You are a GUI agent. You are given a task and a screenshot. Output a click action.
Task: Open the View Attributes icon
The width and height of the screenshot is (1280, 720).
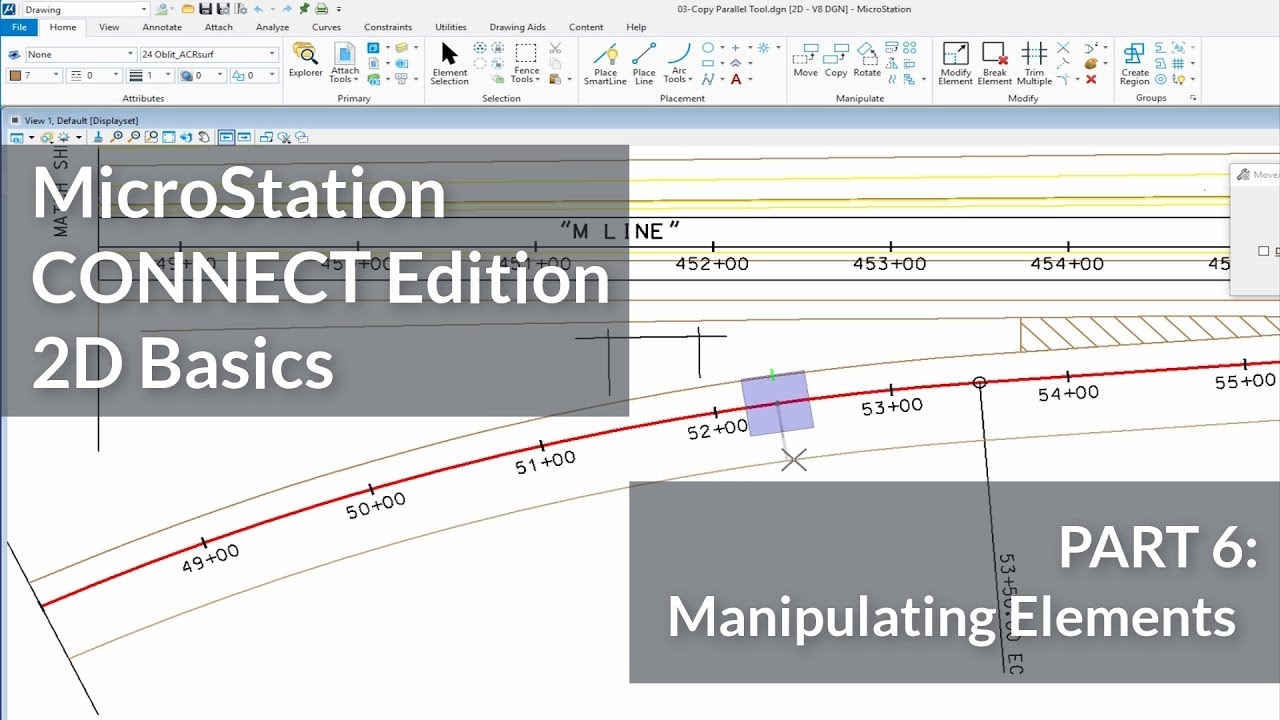(17, 137)
